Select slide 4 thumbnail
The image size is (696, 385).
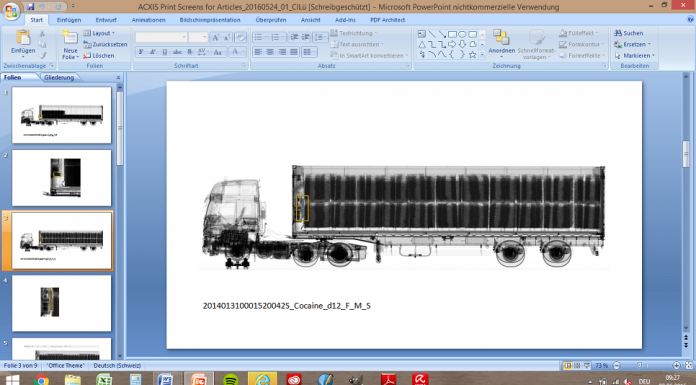pos(62,303)
